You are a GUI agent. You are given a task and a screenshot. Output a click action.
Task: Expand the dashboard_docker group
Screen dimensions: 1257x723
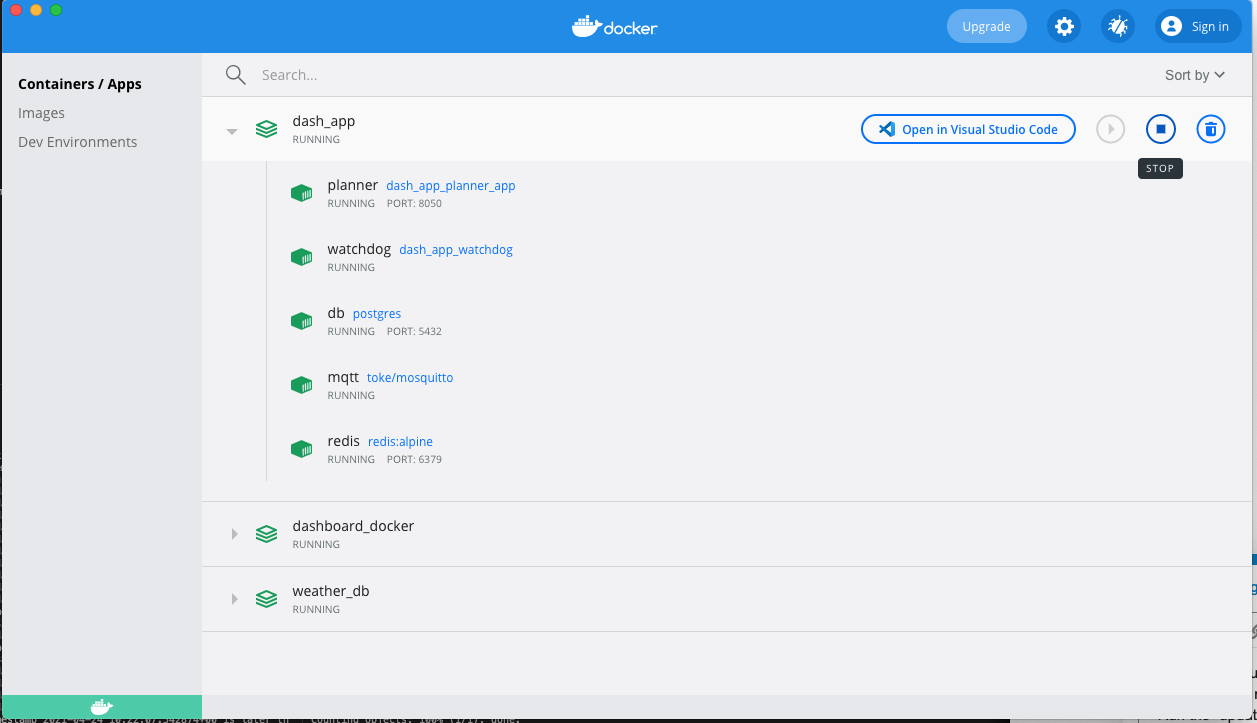pyautogui.click(x=234, y=534)
